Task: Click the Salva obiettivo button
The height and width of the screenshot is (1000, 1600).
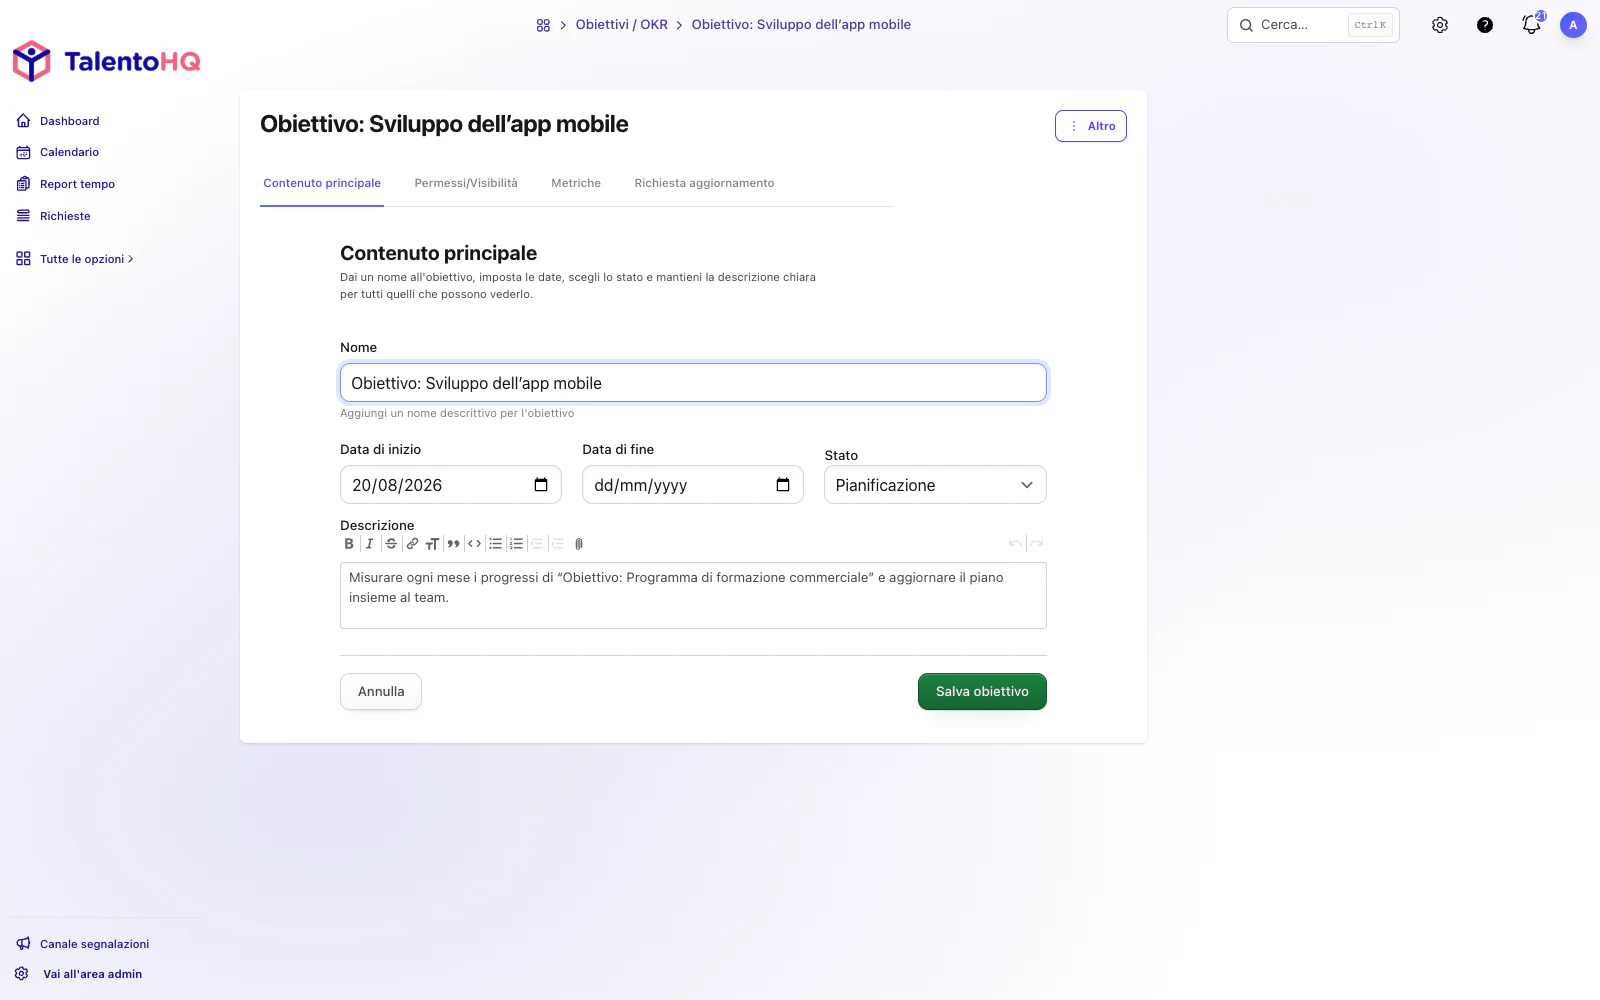Action: click(982, 692)
